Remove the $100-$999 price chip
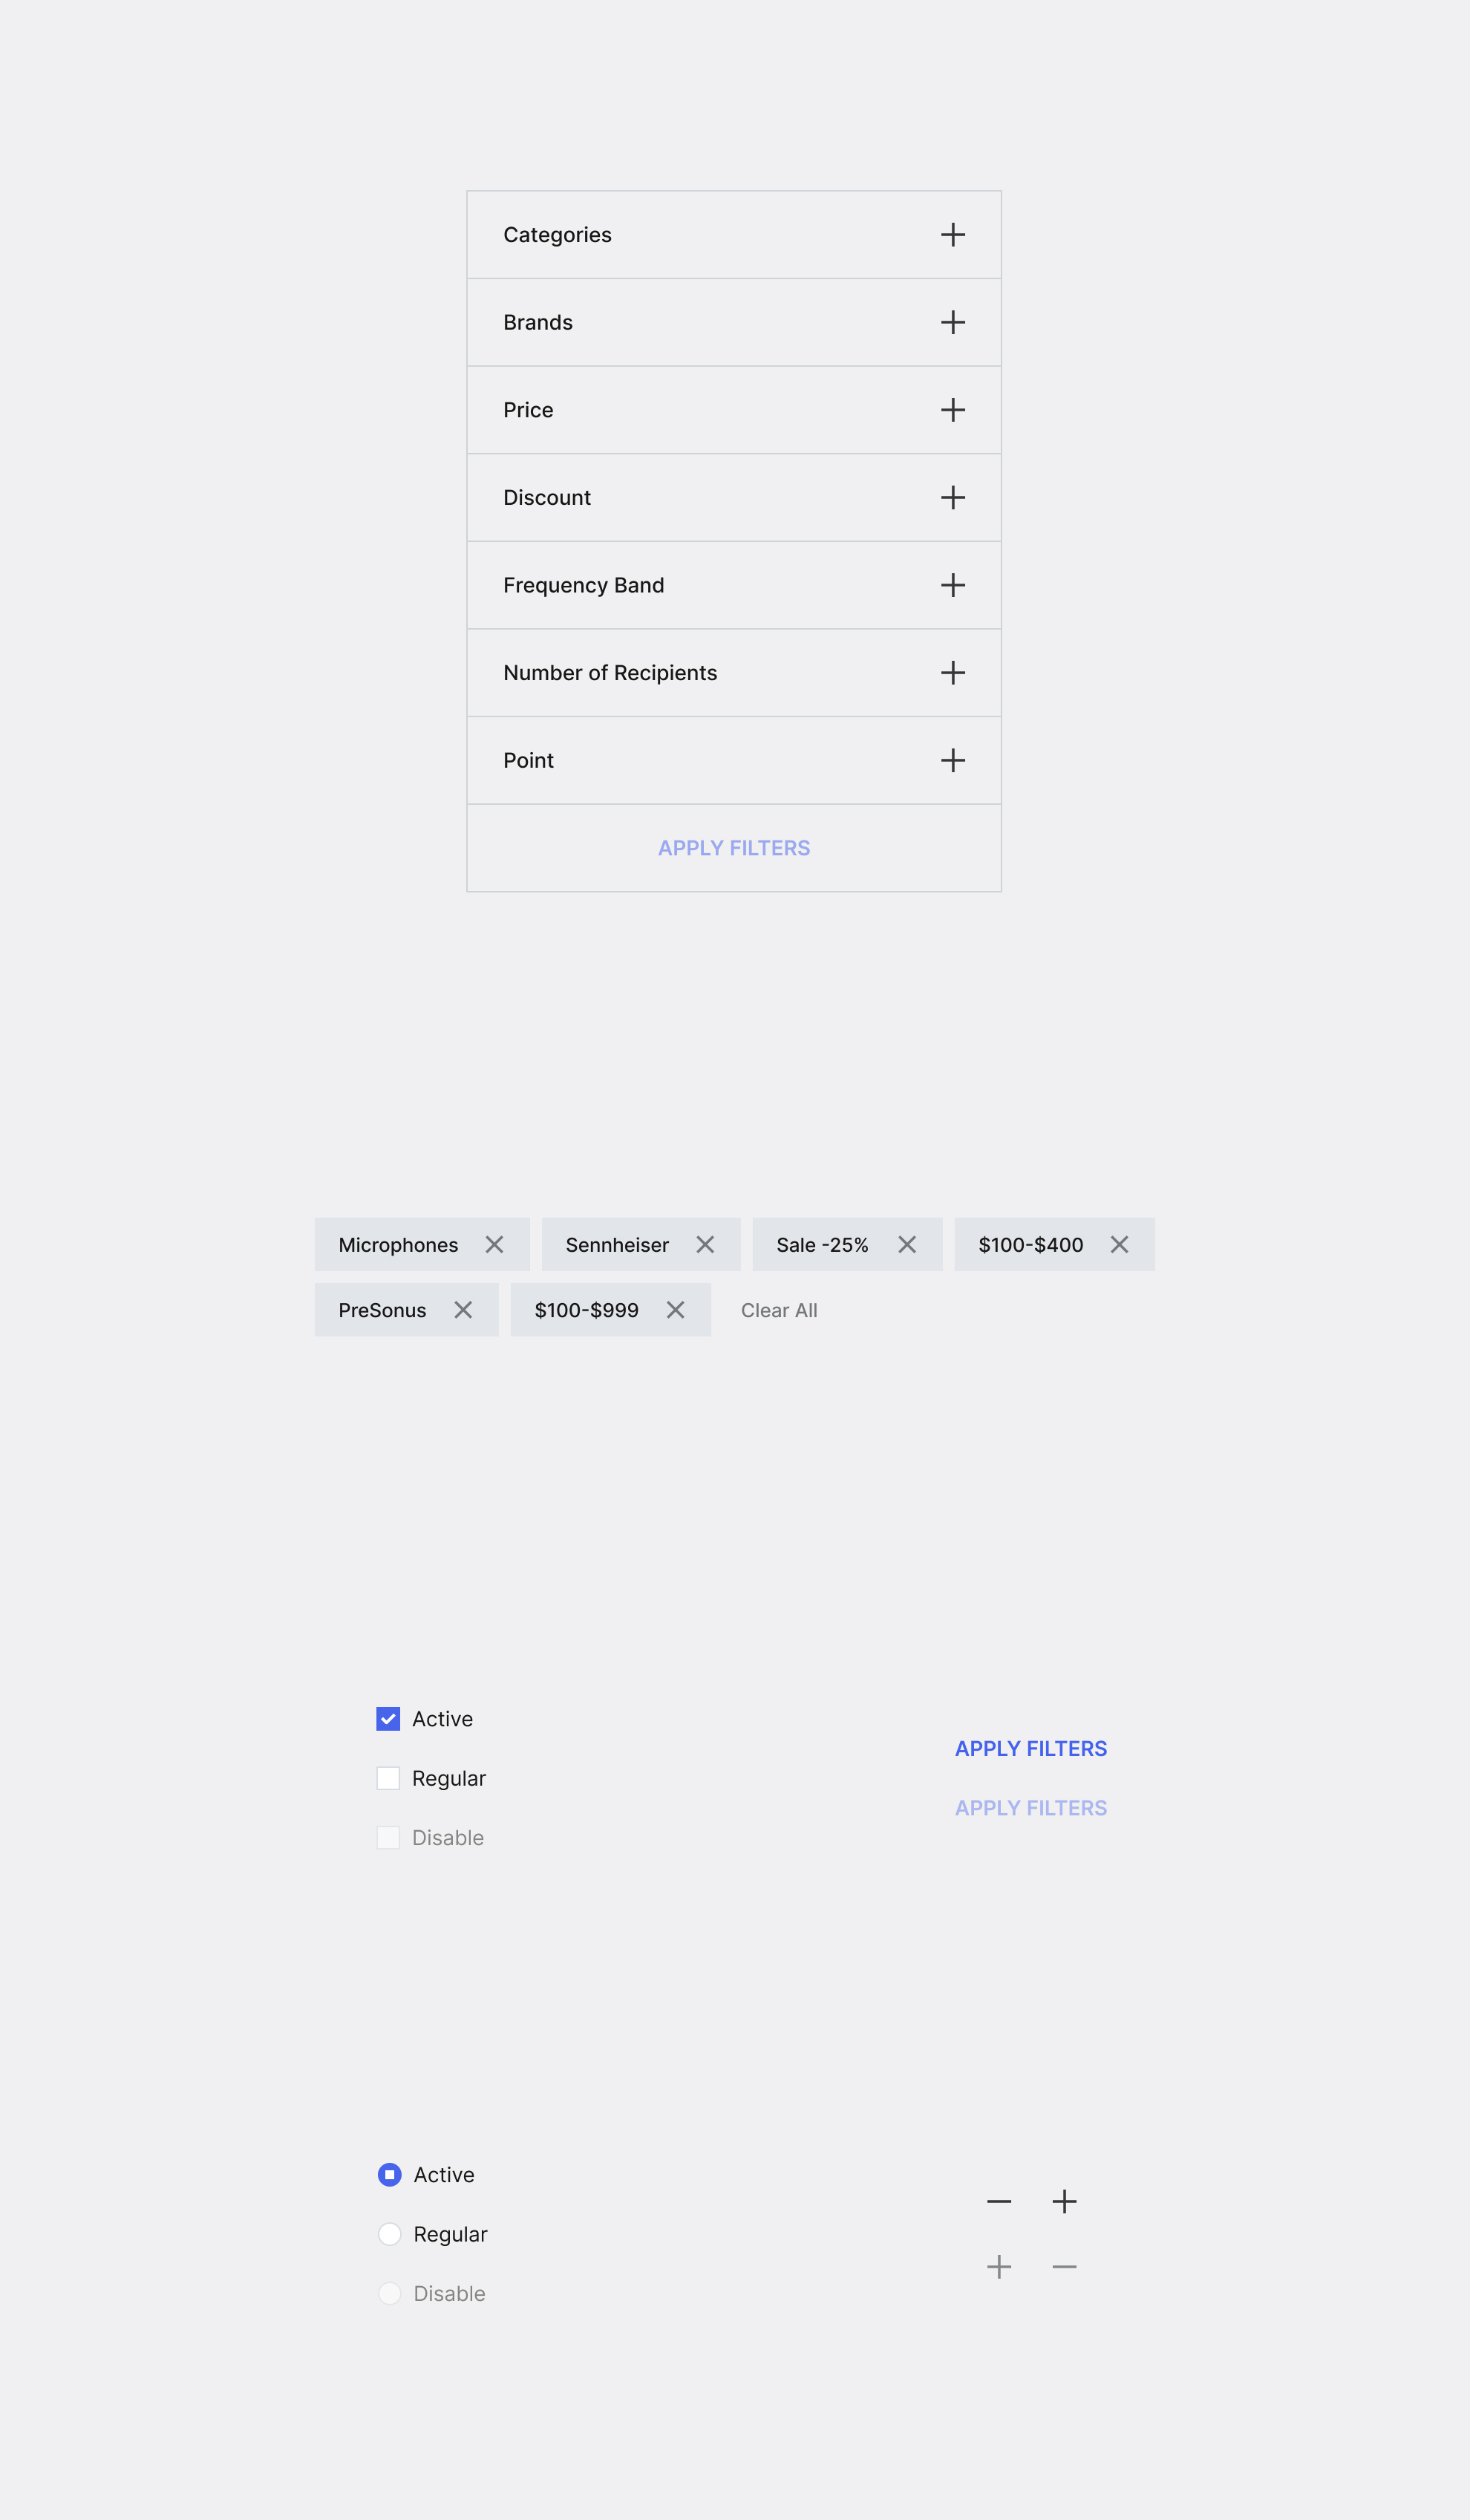Screen dimensions: 1470x2520 pos(676,1310)
